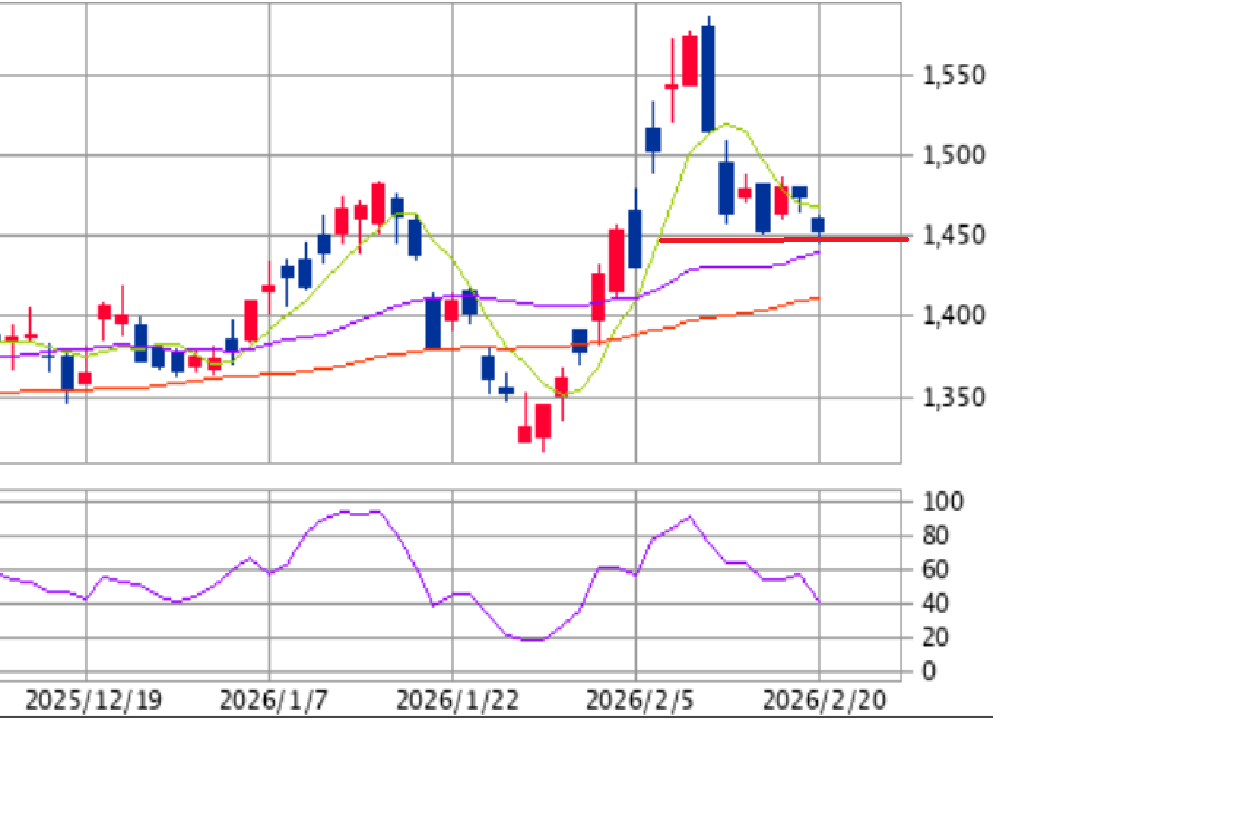Click the 2026/1/7 date label
Screen dimensions: 1260x815
[x=272, y=700]
